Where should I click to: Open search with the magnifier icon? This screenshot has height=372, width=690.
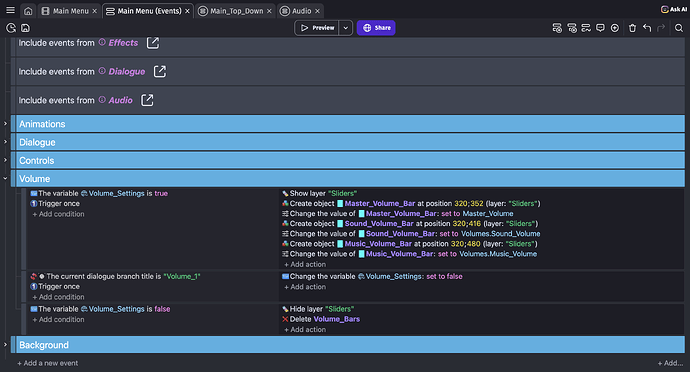(679, 28)
